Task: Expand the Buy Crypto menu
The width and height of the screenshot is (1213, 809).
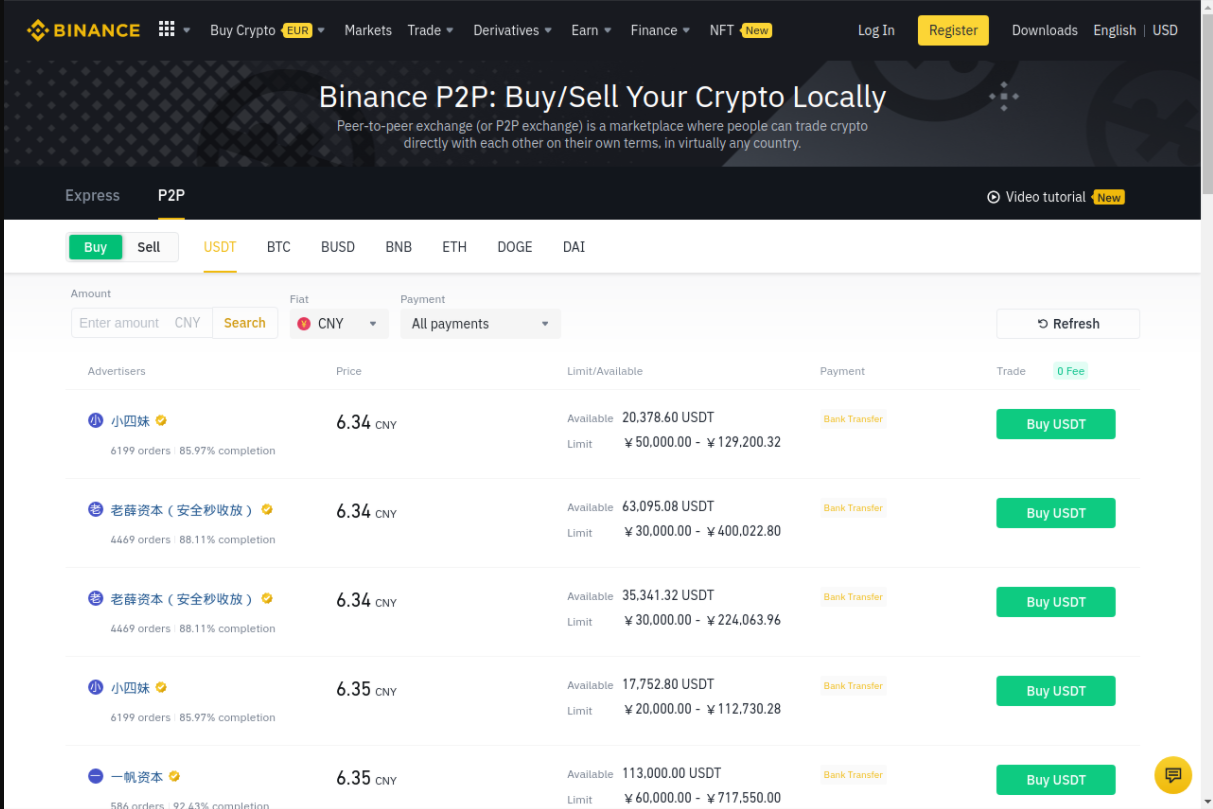Action: pos(267,30)
